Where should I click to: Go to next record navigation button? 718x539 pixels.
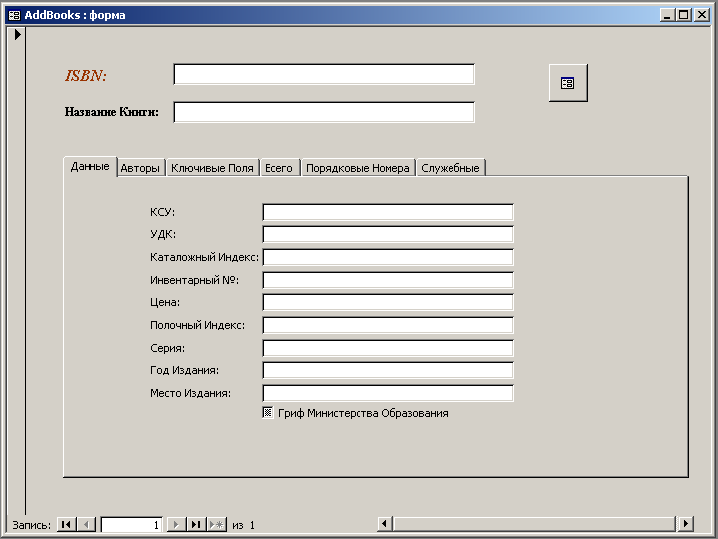click(175, 524)
